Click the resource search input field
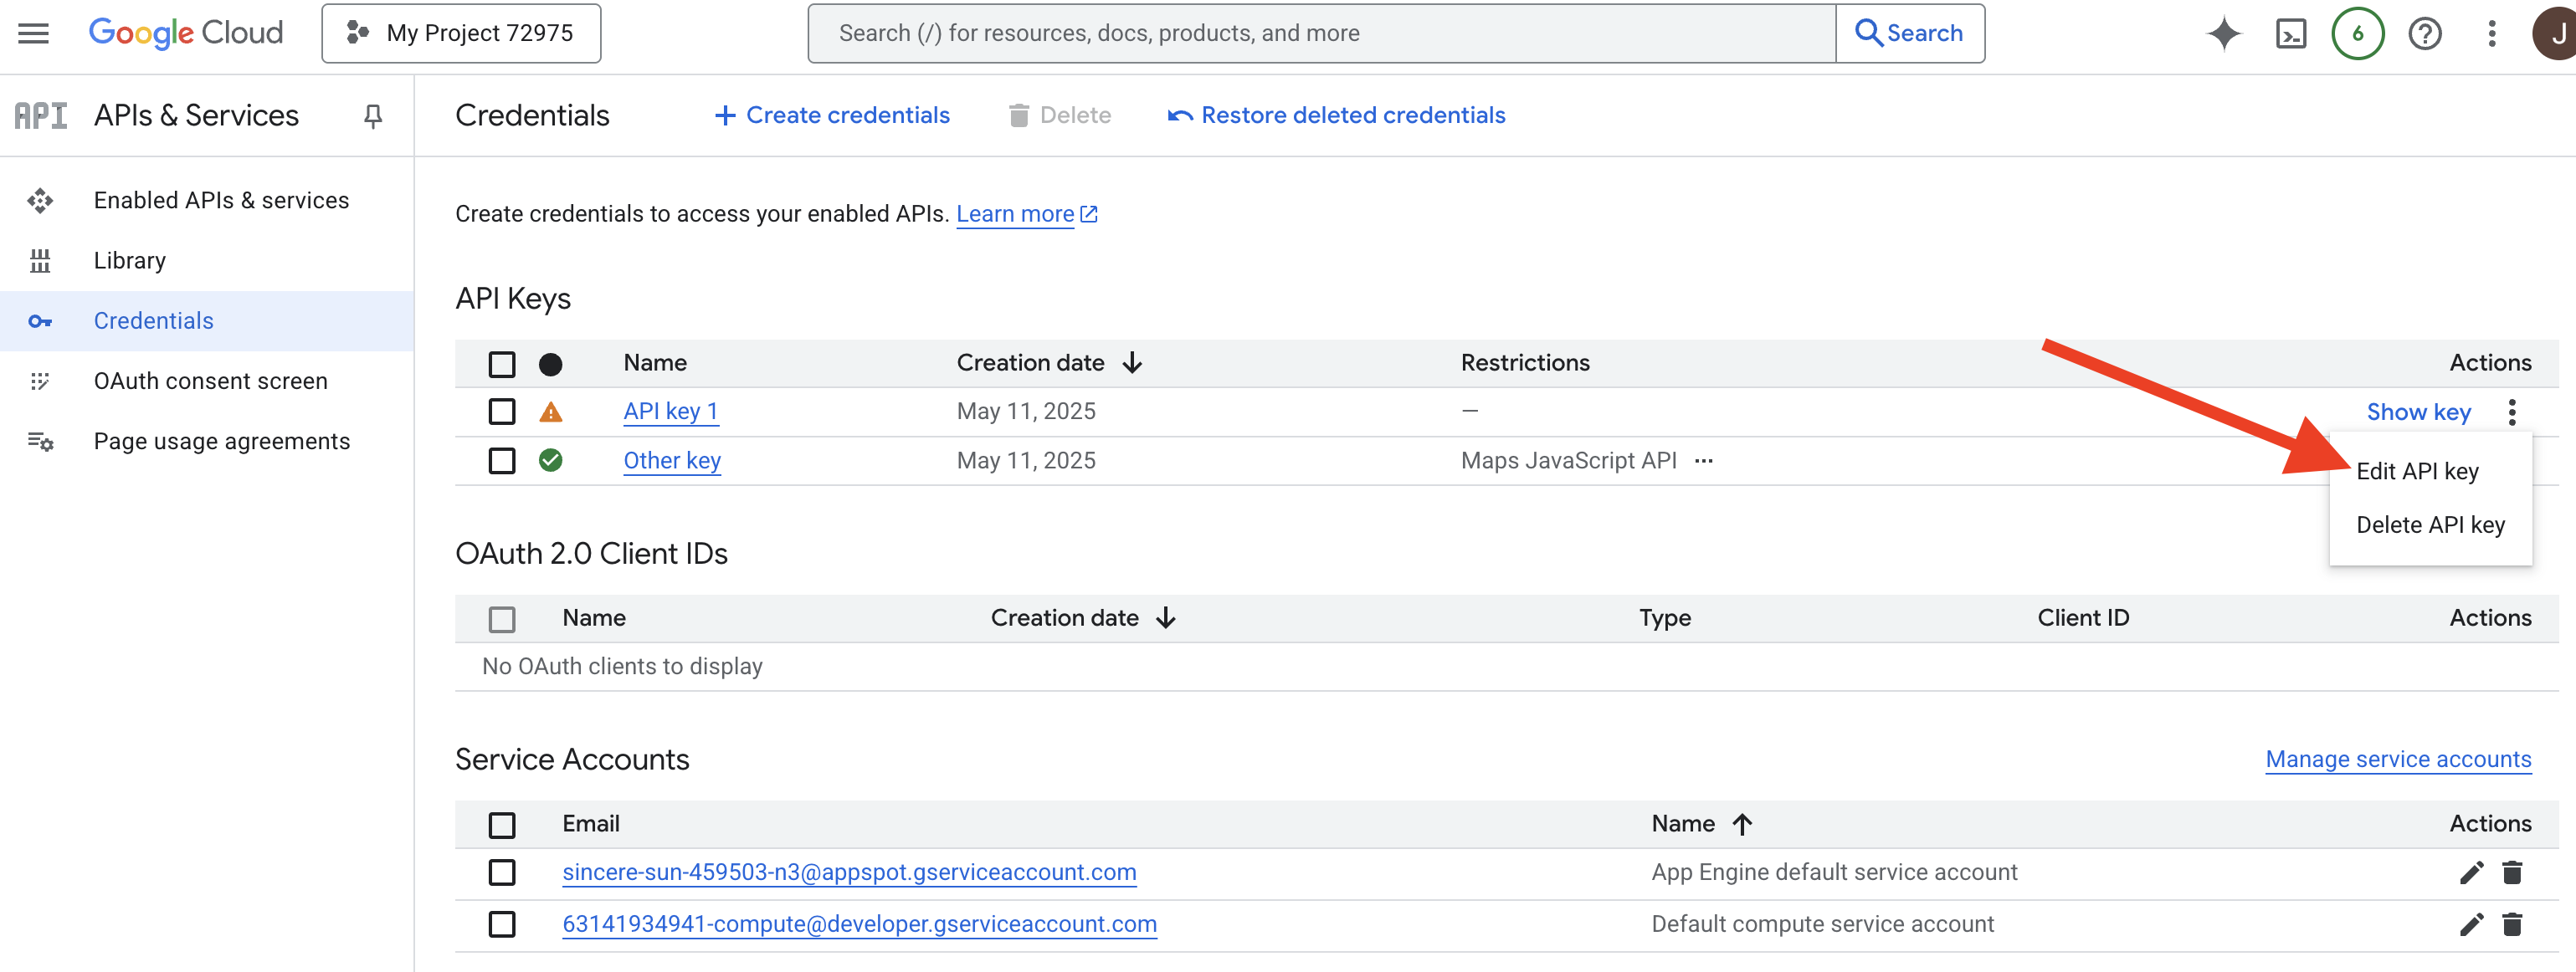This screenshot has height=972, width=2576. click(1320, 33)
